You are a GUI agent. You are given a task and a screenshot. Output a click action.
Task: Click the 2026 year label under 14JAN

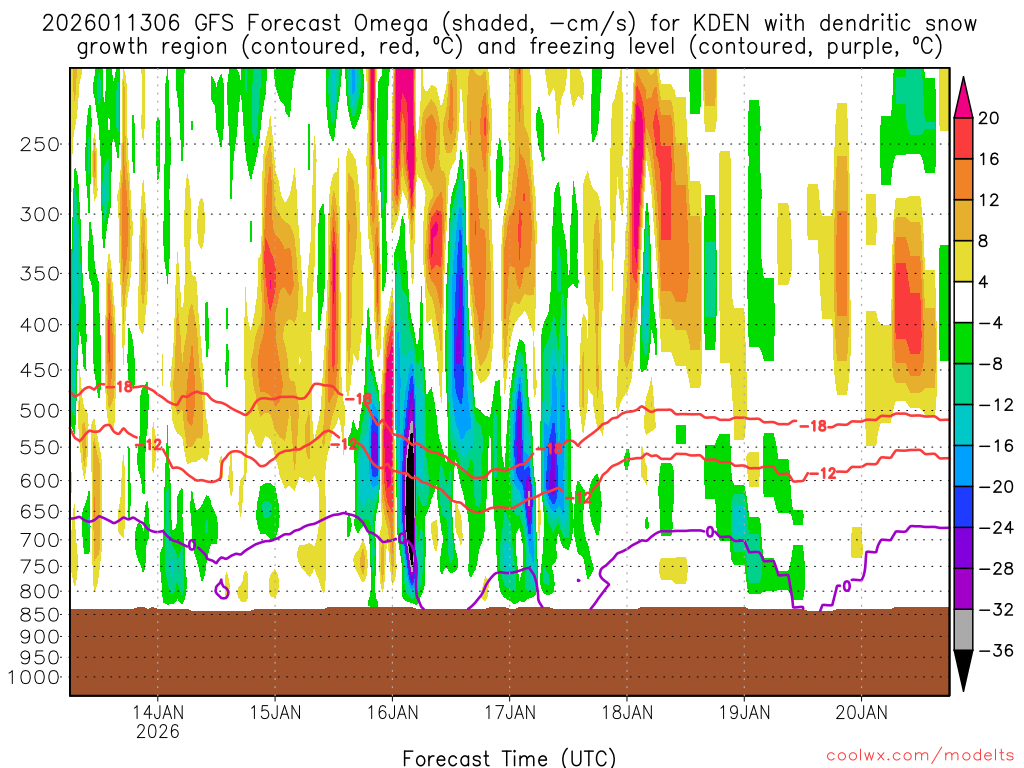(158, 731)
